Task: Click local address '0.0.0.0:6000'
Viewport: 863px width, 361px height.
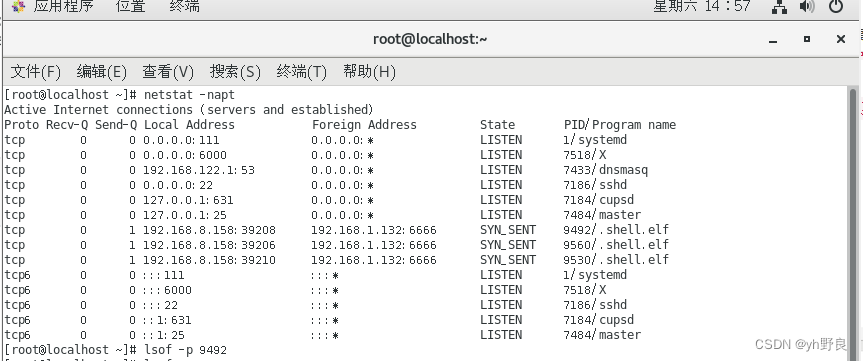Action: (185, 155)
